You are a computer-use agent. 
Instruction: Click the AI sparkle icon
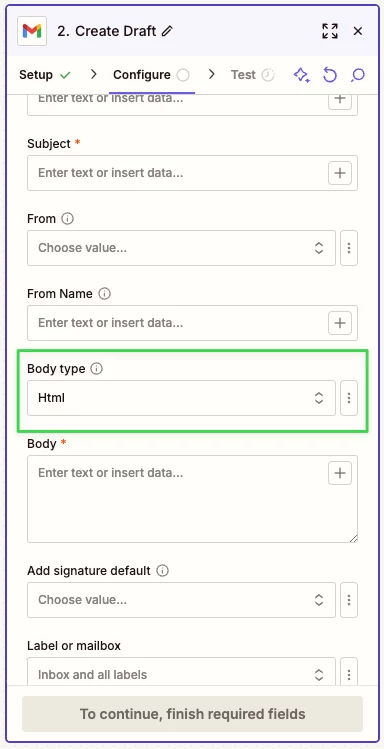coord(302,75)
